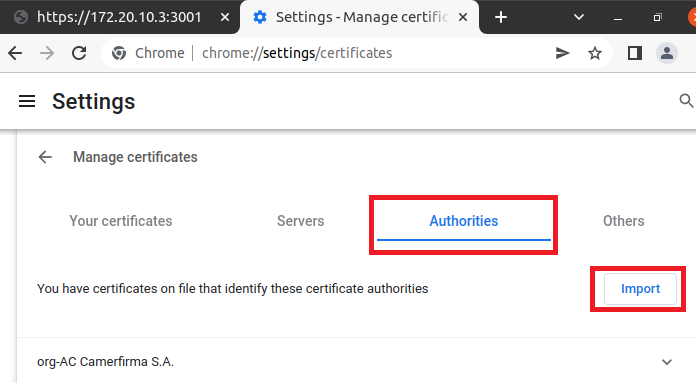
Task: Bookmark this page with the star icon
Action: (x=594, y=53)
